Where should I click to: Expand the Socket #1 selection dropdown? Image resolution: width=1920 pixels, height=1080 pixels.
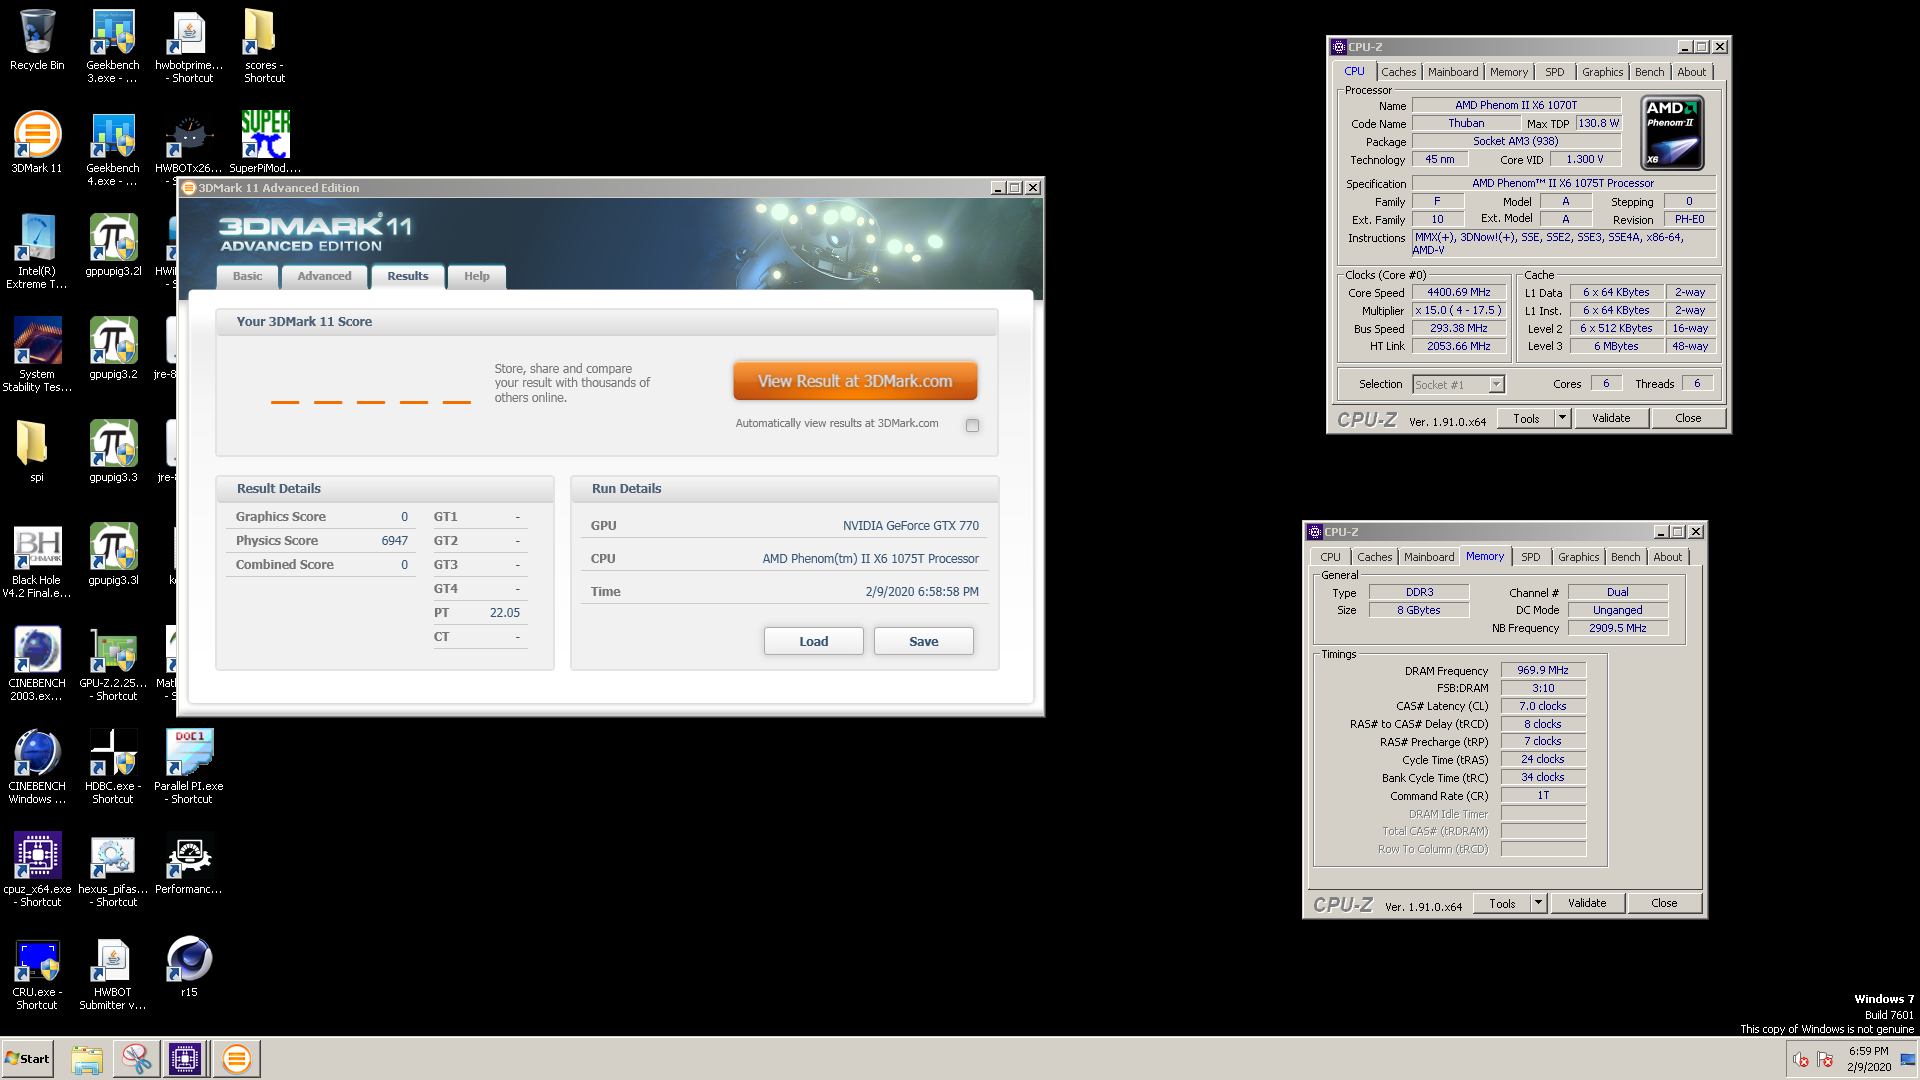point(1496,384)
